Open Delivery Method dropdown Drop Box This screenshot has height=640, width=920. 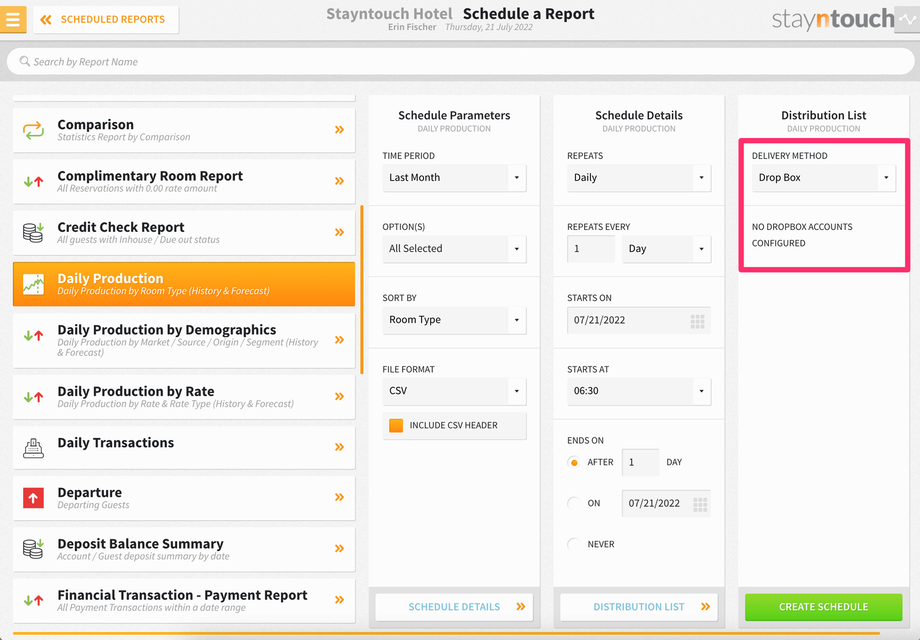tap(824, 178)
